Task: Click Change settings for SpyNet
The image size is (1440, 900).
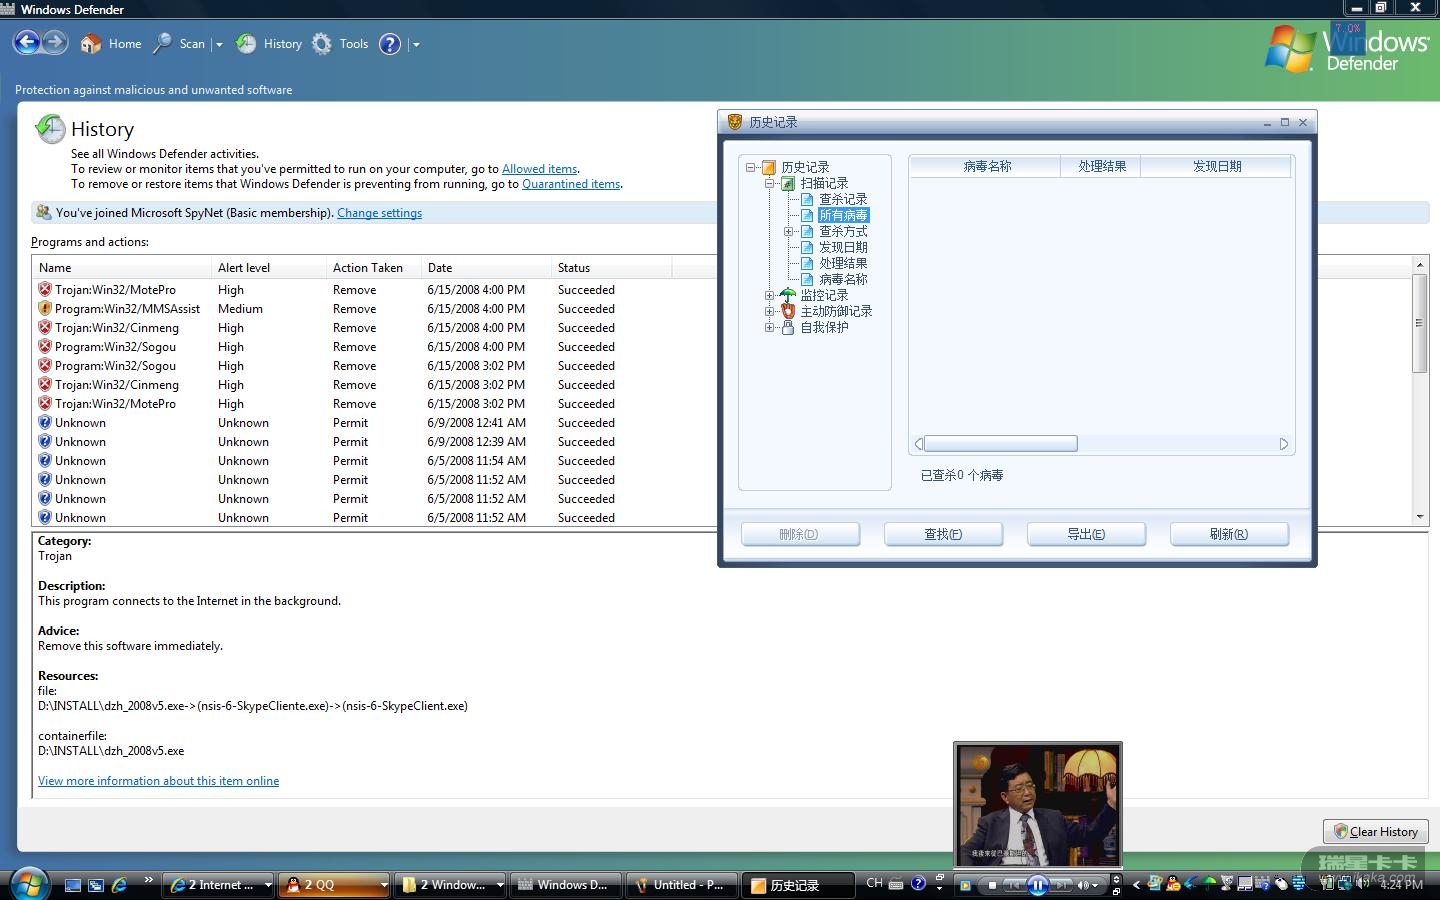Action: click(x=379, y=213)
